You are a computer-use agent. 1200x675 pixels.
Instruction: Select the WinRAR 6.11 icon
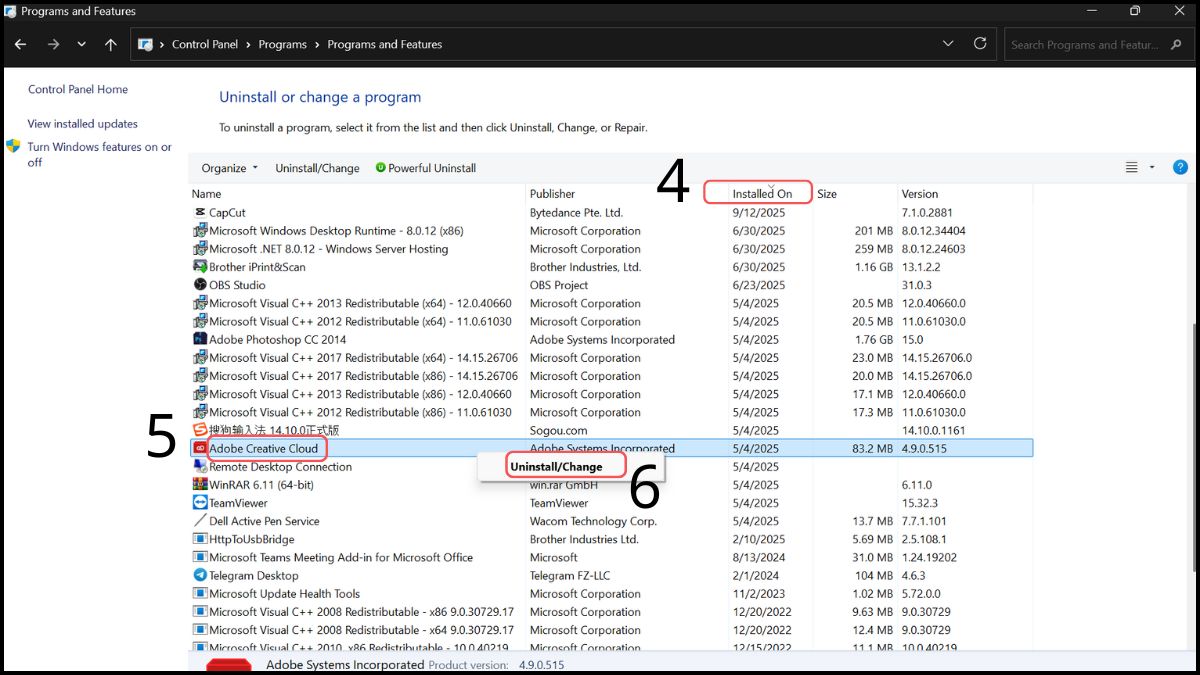199,485
